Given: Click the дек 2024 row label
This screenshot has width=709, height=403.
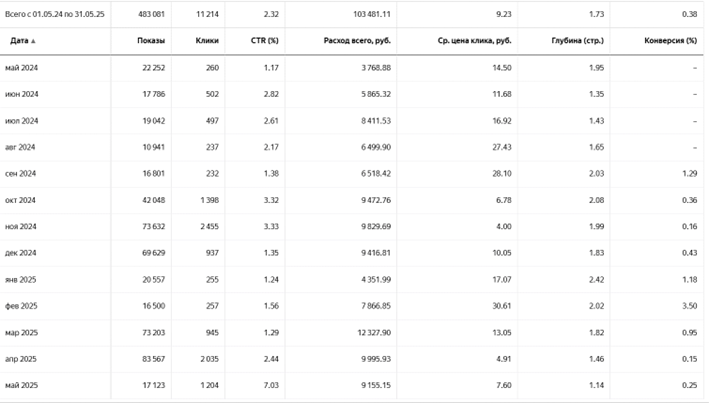Looking at the screenshot, I should (22, 252).
